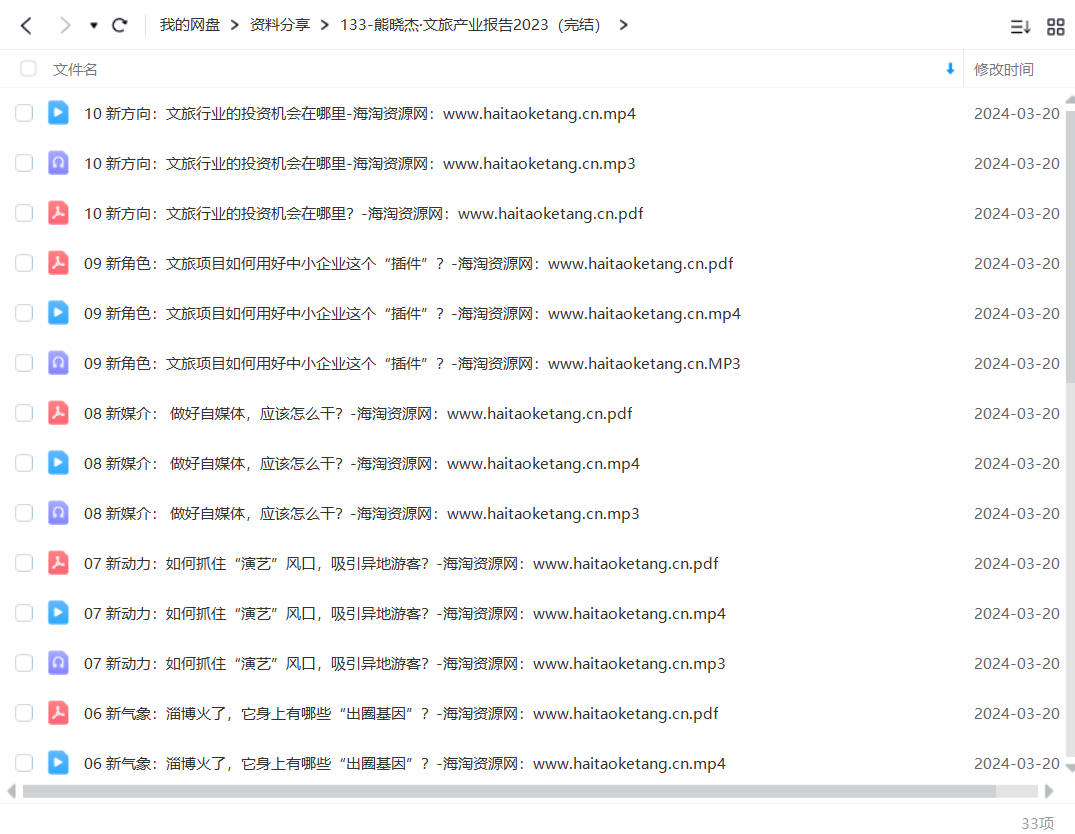Click PDF icon of 08 新媒介 pdf
Viewport: 1075px width, 834px height.
pyautogui.click(x=58, y=413)
